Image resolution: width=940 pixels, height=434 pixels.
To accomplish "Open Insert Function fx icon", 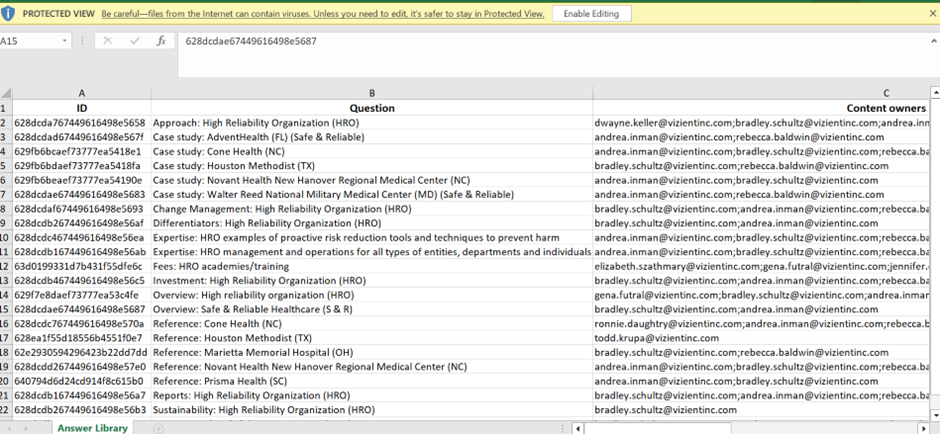I will pyautogui.click(x=161, y=41).
